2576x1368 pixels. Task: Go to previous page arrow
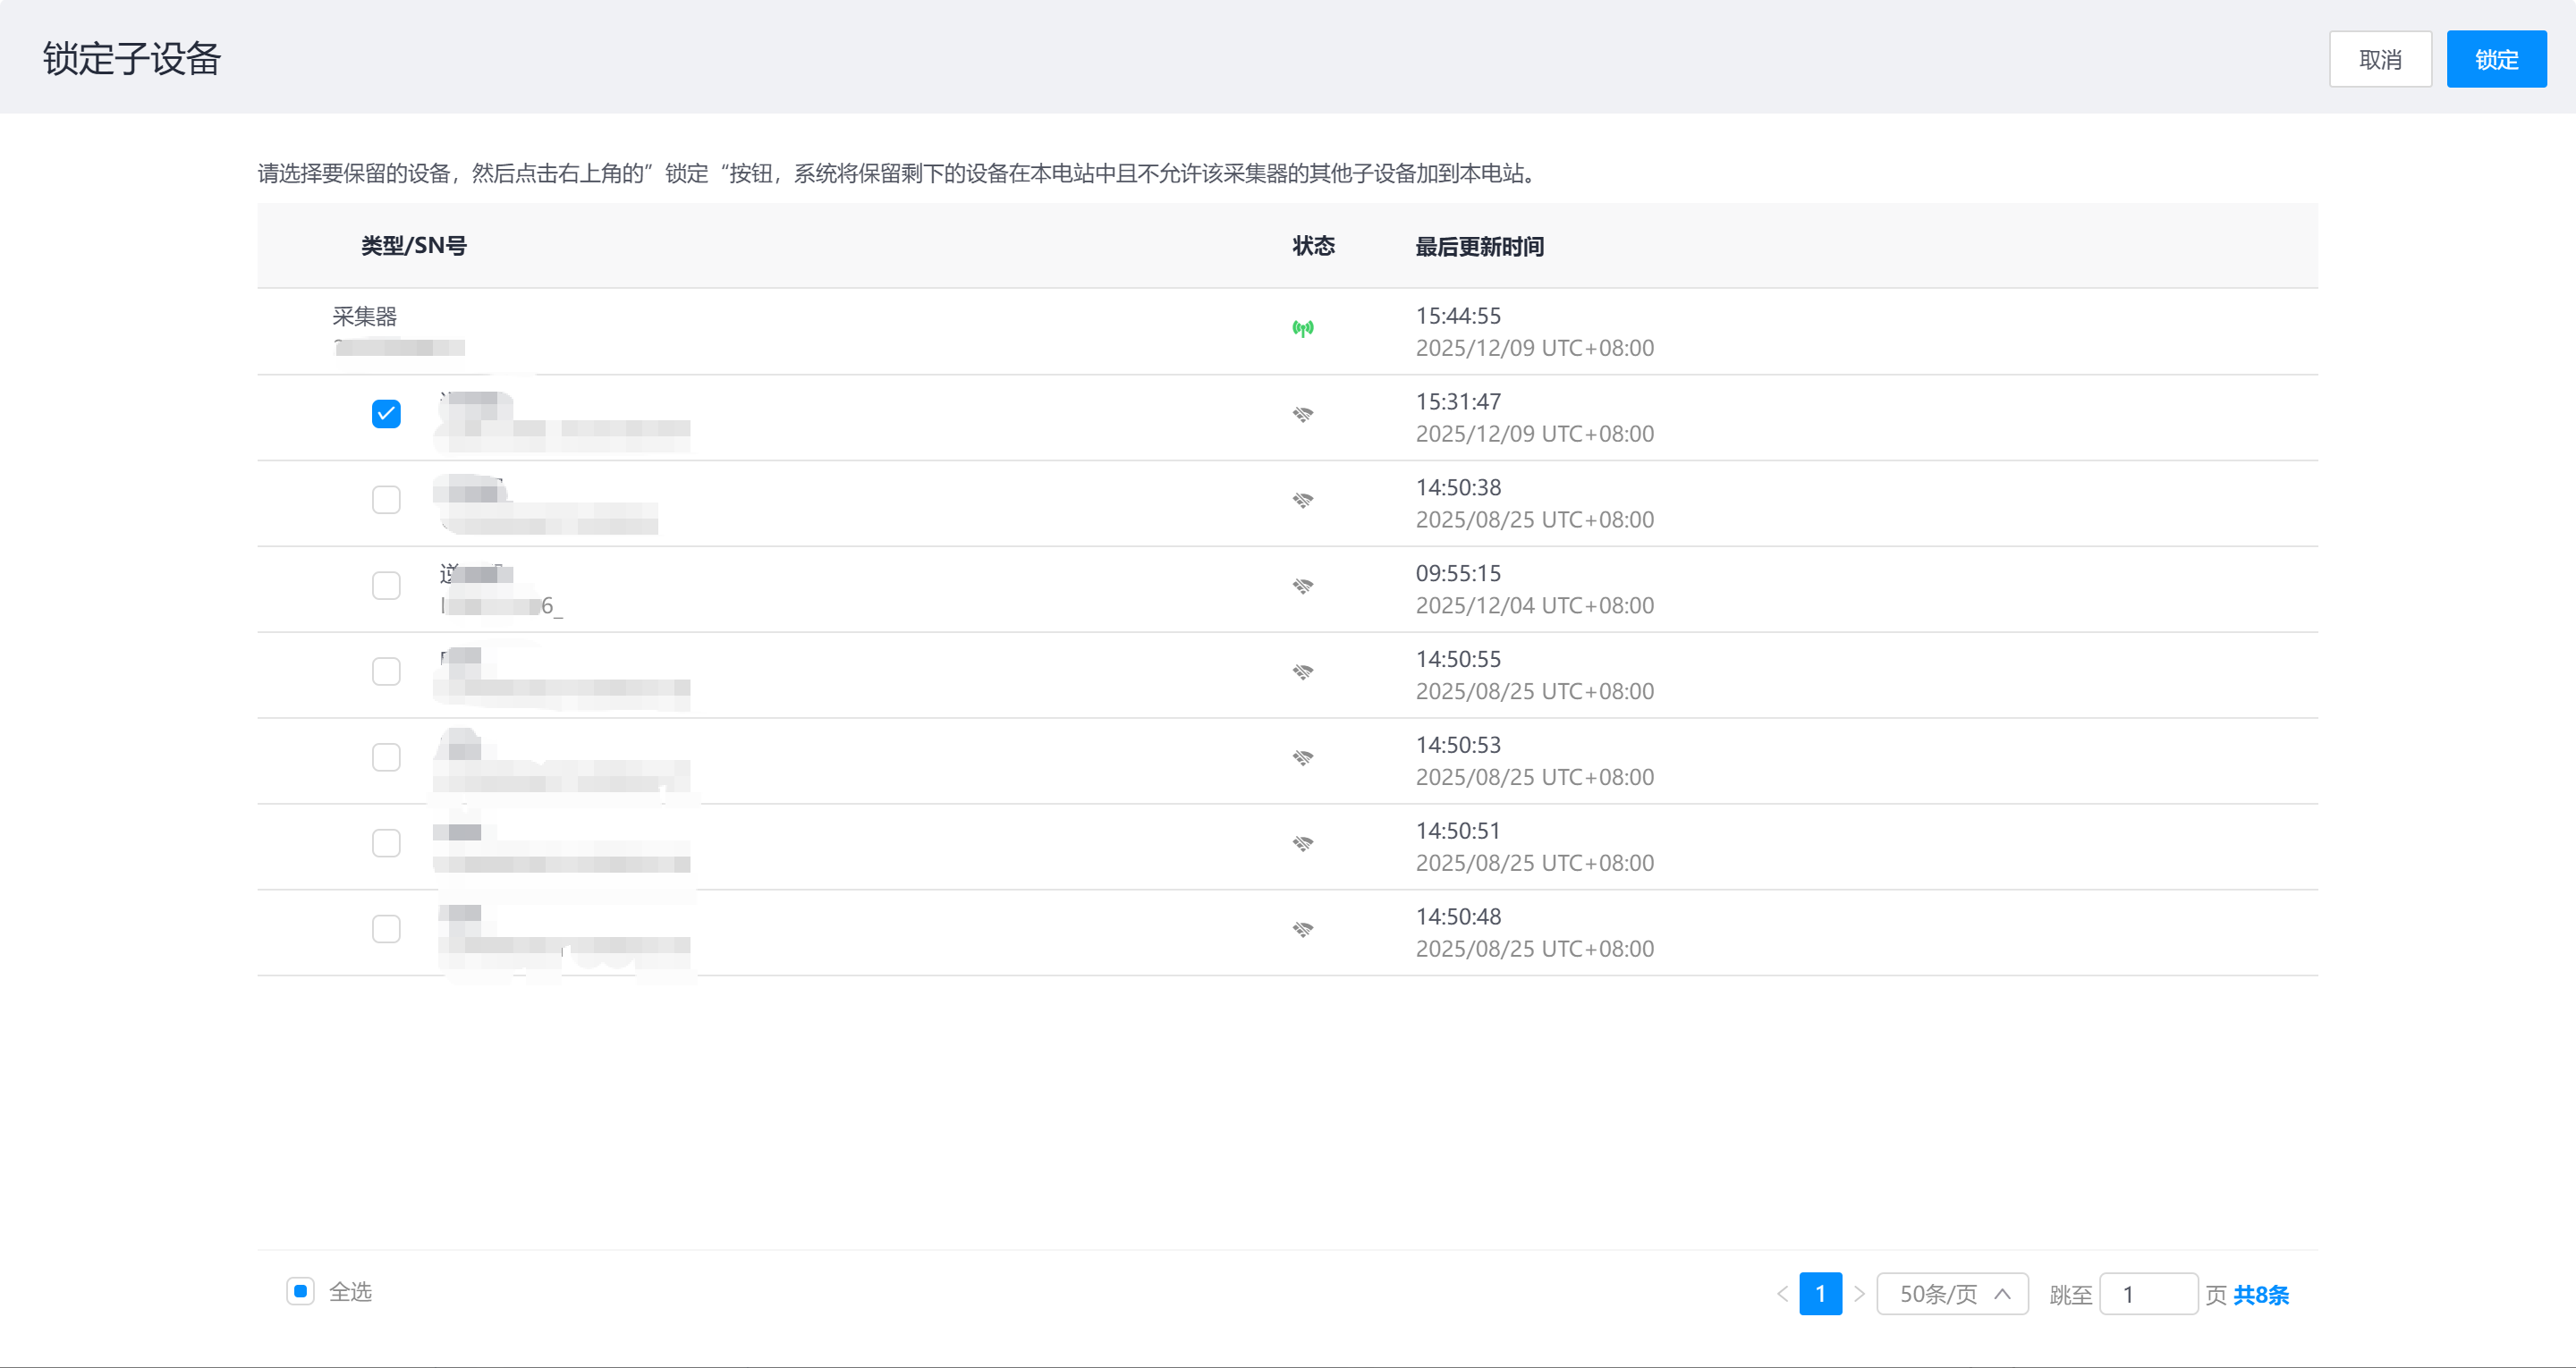[1782, 1294]
